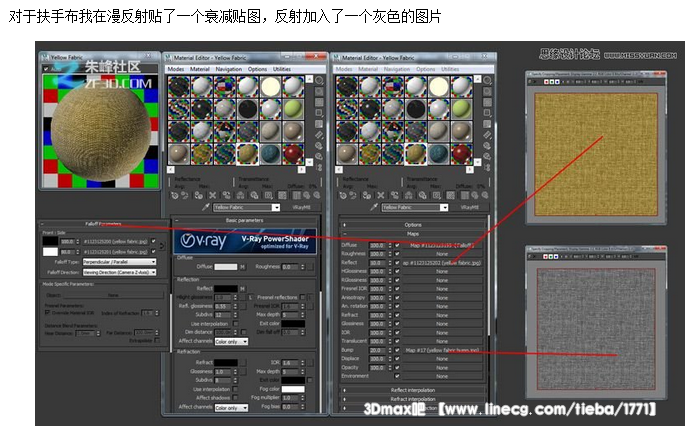Expand the Reflect interpolation rollout

tap(413, 390)
